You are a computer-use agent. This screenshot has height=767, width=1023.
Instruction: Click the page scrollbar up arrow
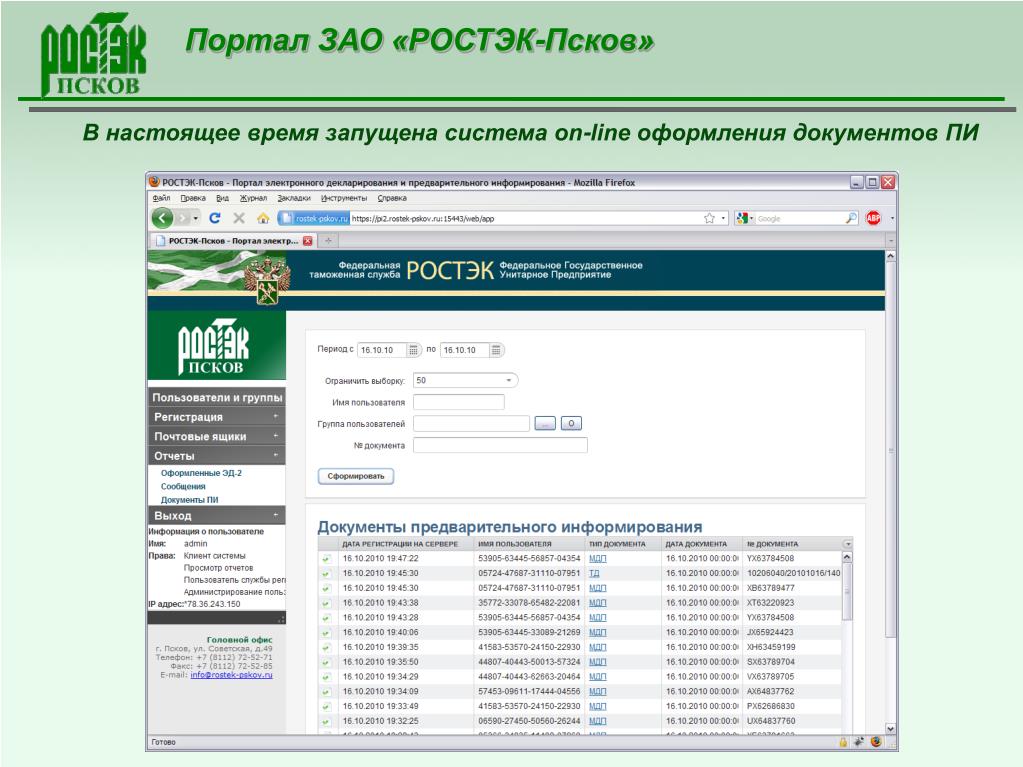click(x=891, y=256)
